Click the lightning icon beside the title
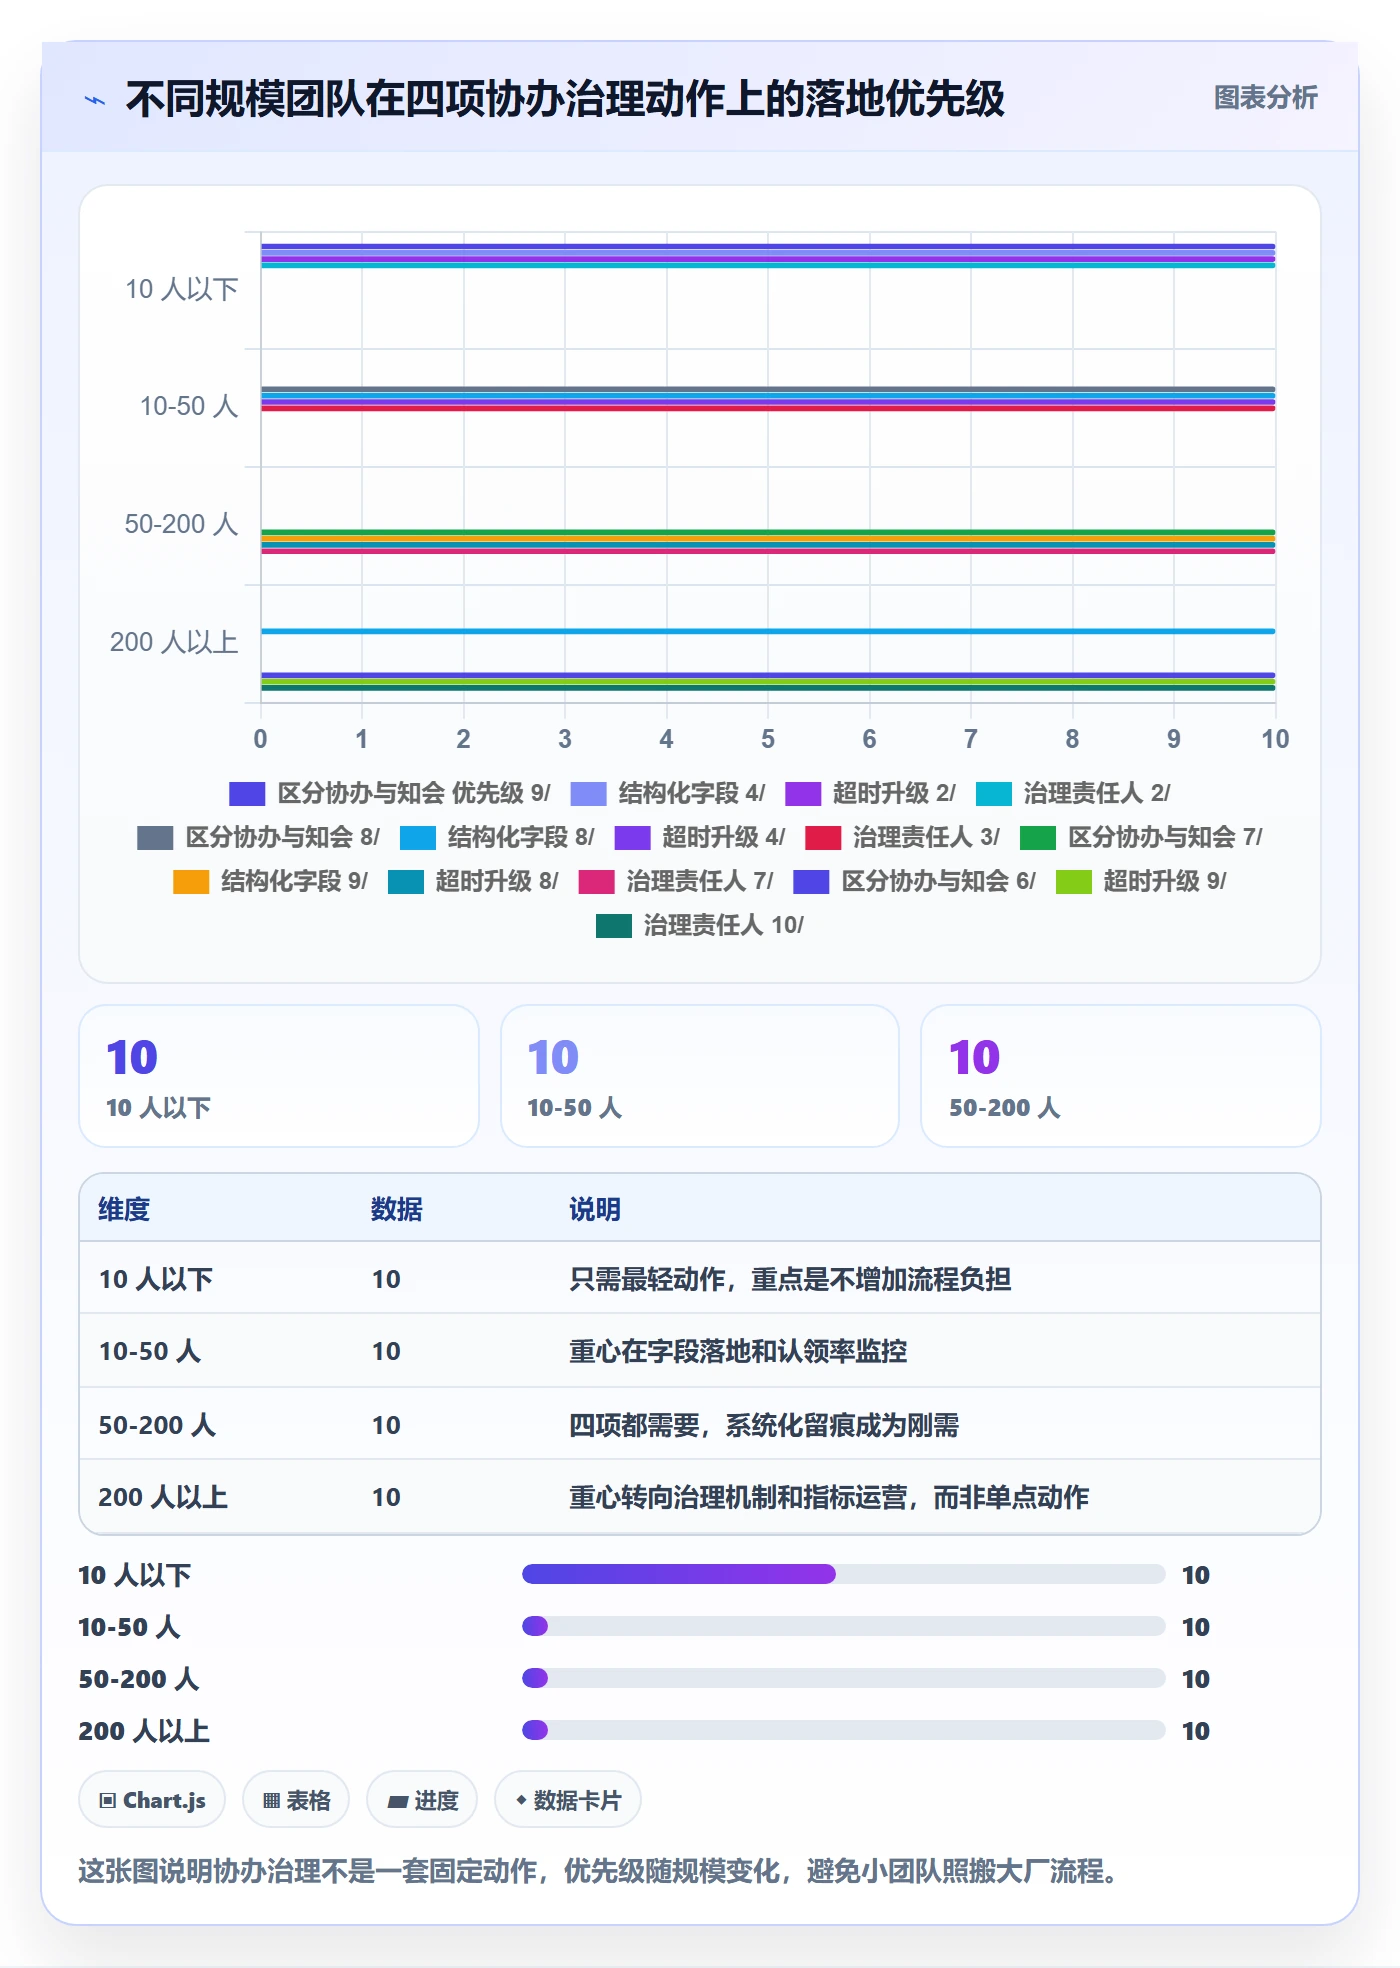The width and height of the screenshot is (1400, 1968). point(95,100)
